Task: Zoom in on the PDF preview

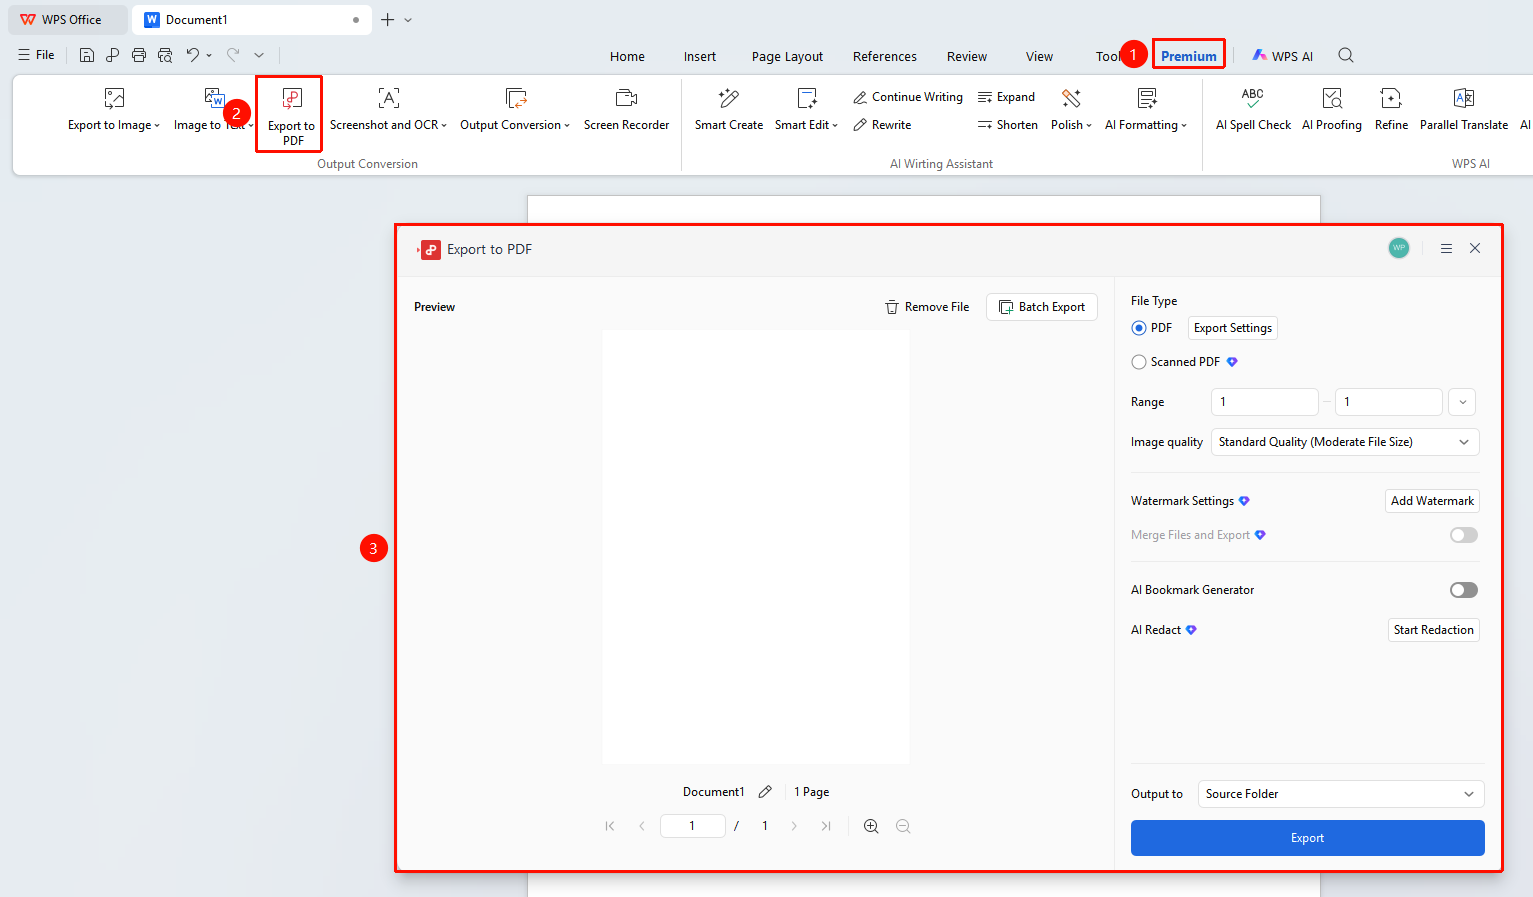Action: (x=871, y=826)
